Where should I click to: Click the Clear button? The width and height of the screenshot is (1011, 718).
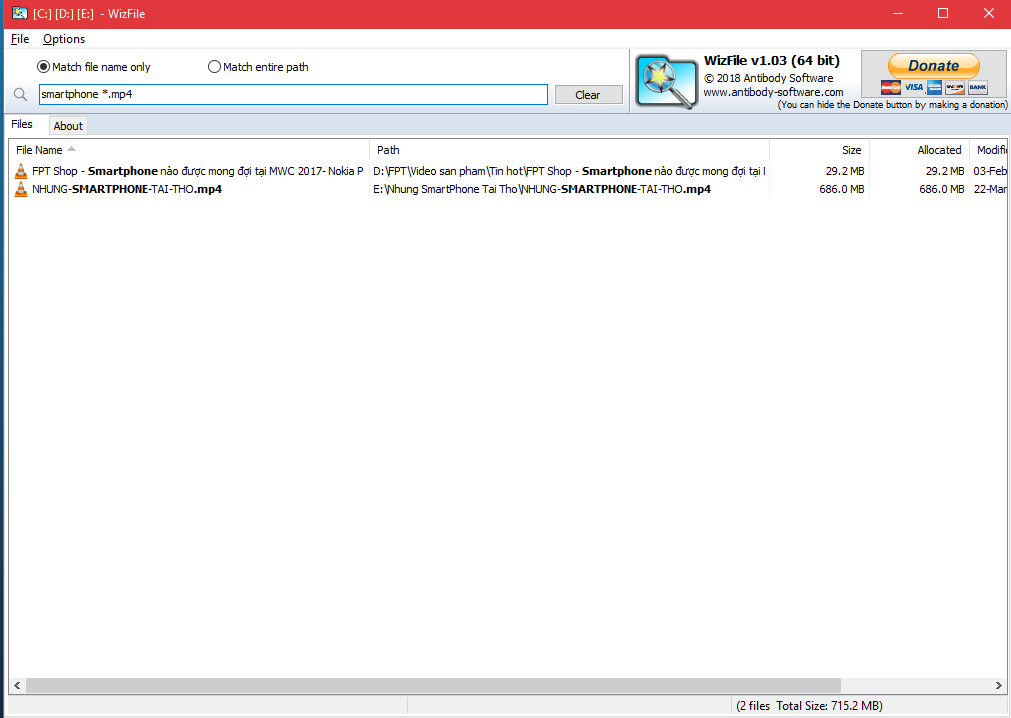pyautogui.click(x=588, y=95)
